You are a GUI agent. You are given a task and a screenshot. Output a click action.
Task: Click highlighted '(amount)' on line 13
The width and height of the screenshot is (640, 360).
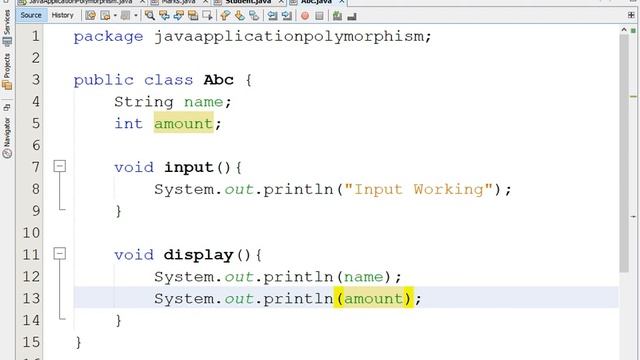pyautogui.click(x=373, y=298)
